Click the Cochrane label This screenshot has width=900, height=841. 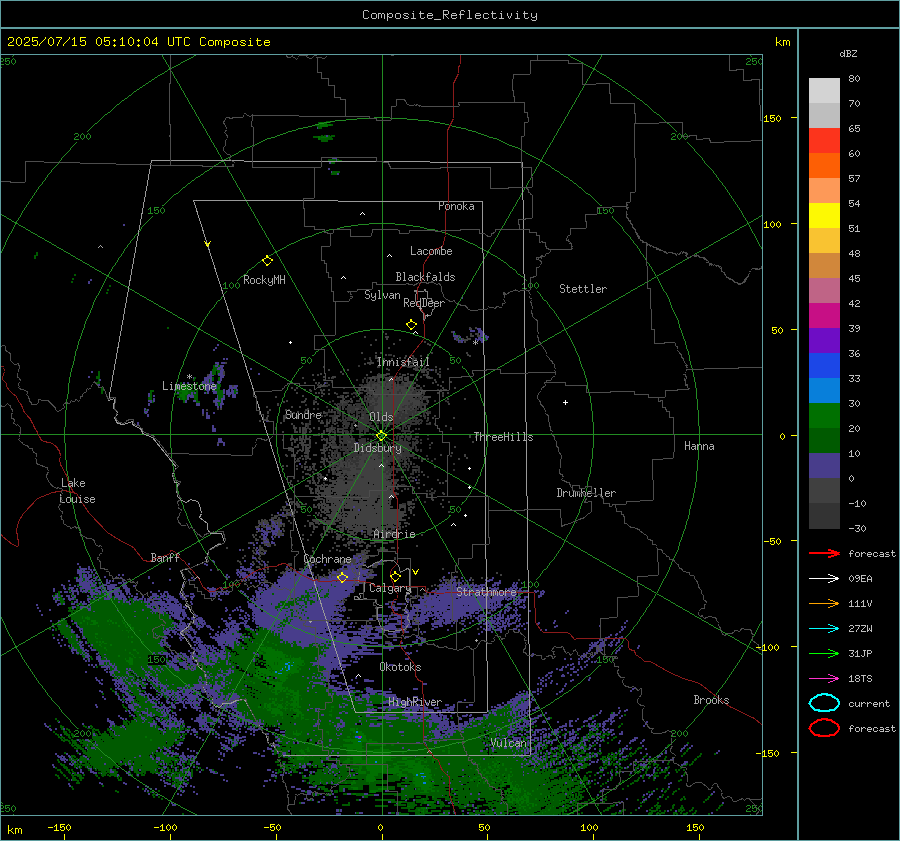pyautogui.click(x=327, y=559)
